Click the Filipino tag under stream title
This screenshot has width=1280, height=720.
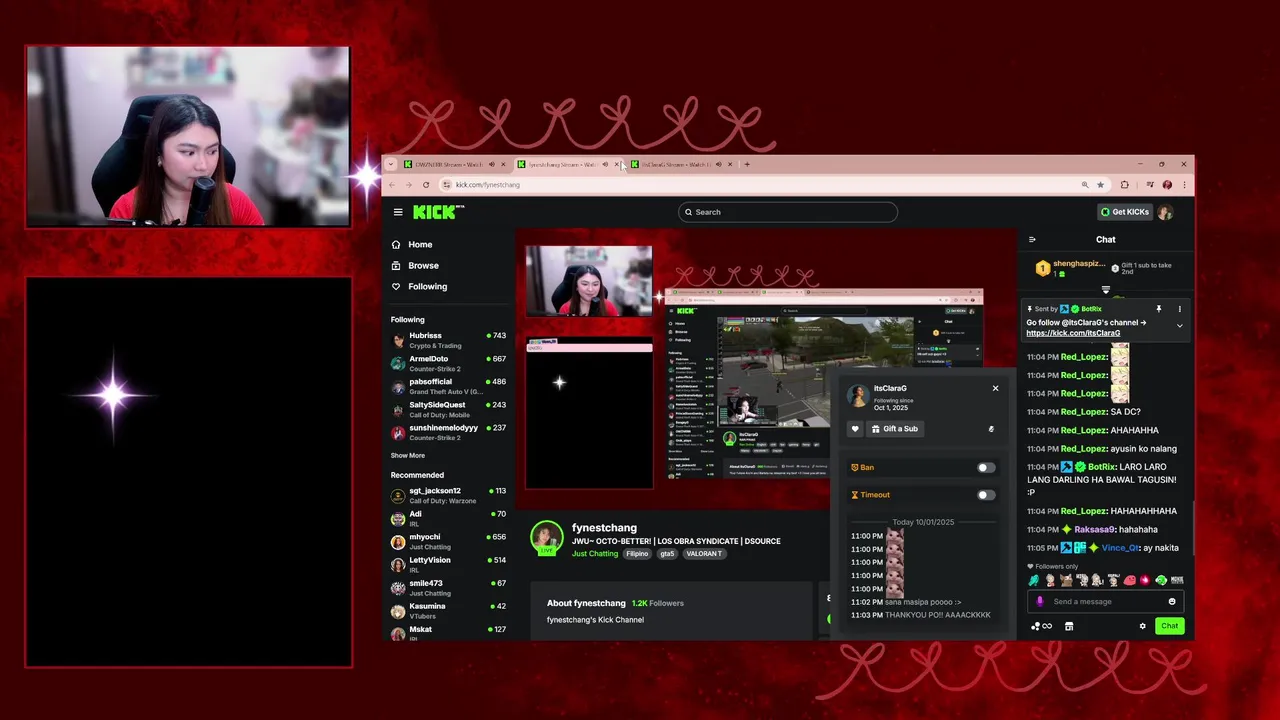(x=637, y=554)
